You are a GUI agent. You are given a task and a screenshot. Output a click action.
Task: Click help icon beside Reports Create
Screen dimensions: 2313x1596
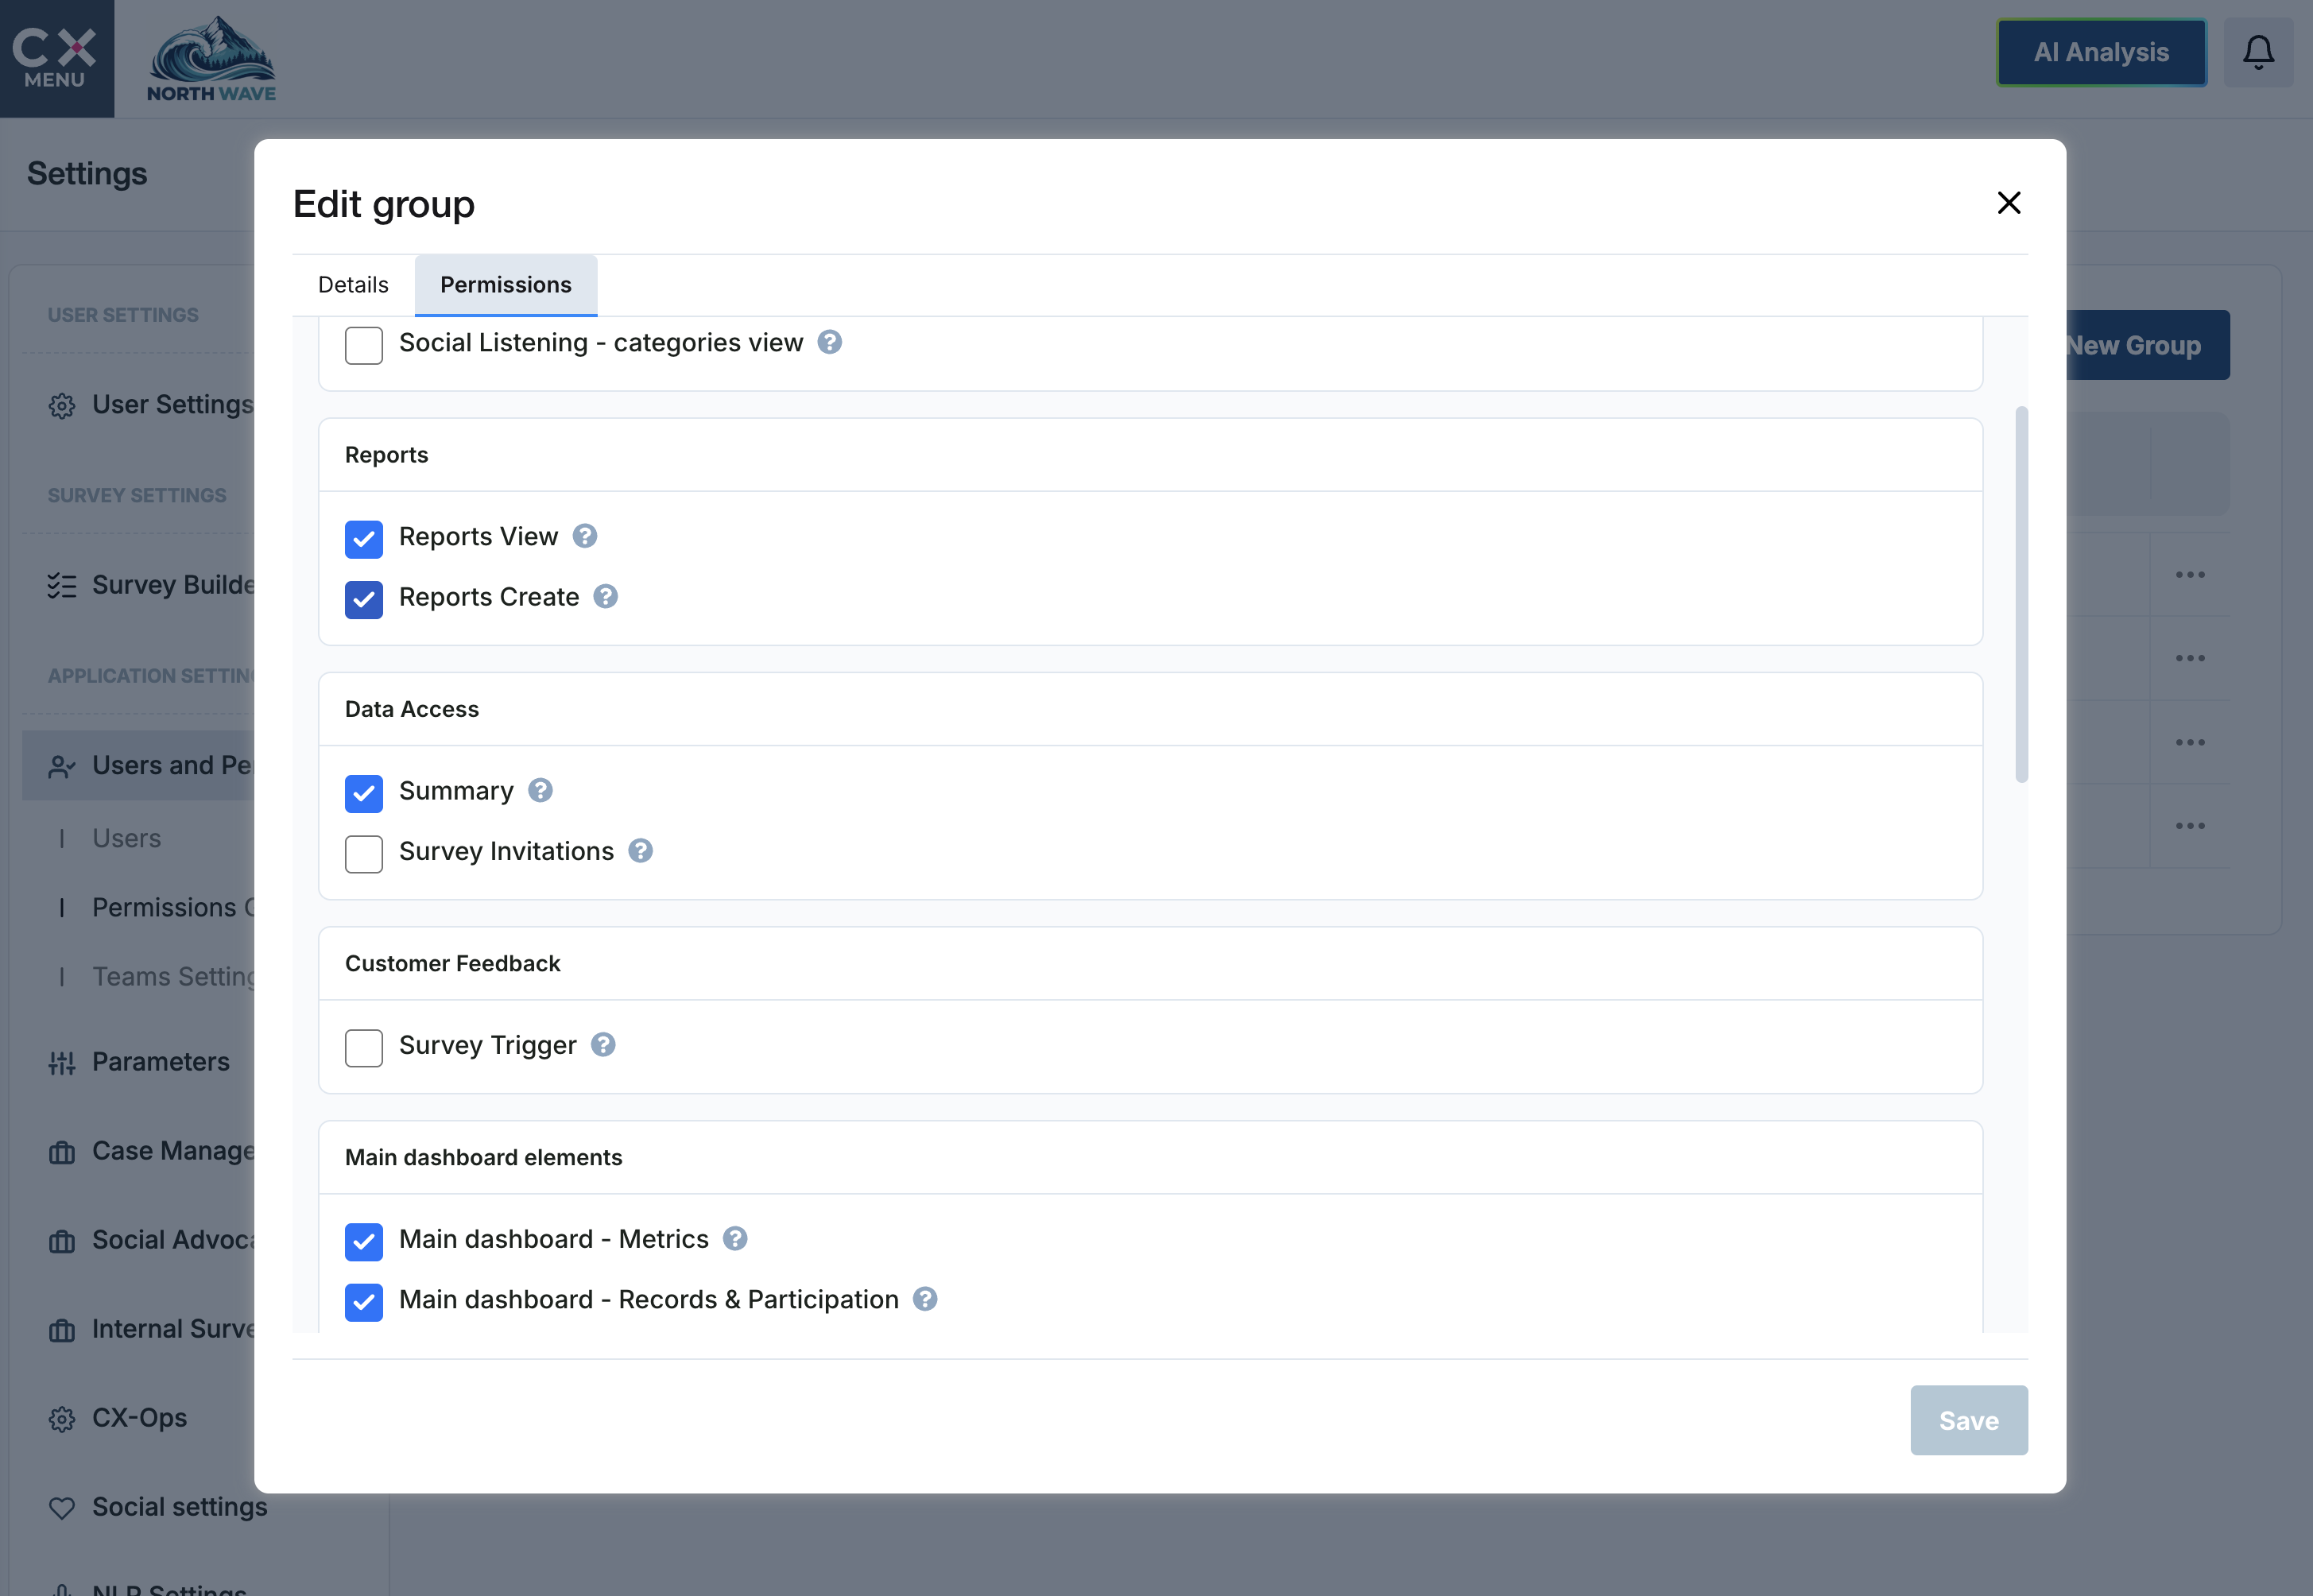(605, 596)
